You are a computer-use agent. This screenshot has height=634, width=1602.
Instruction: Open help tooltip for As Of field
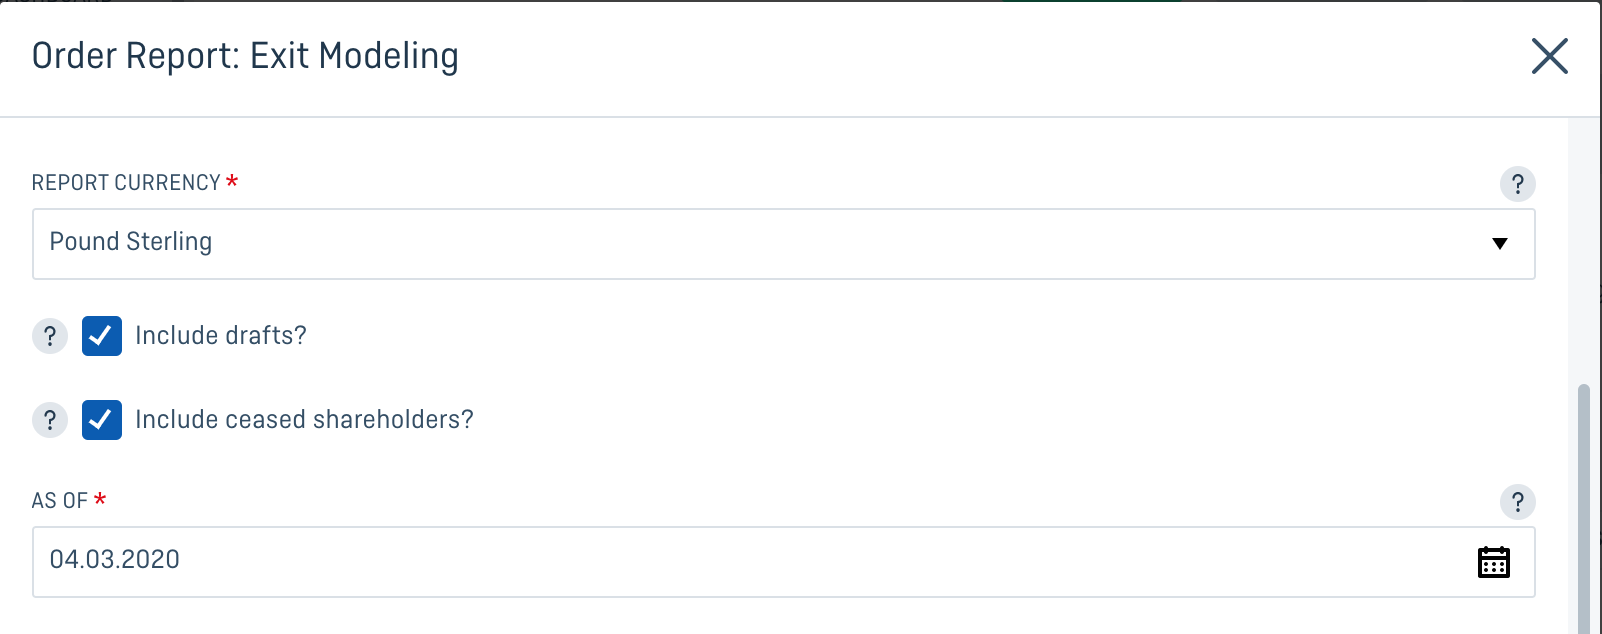click(x=1517, y=502)
